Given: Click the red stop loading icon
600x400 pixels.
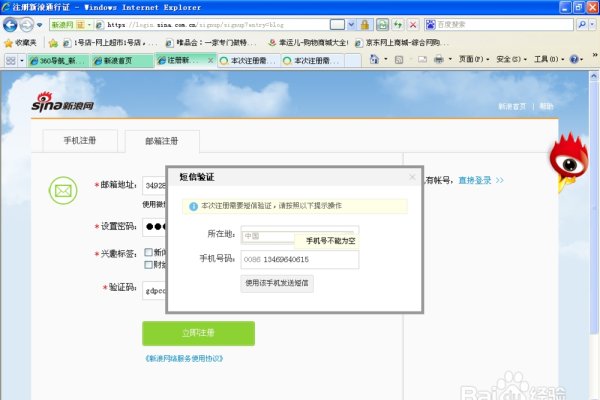Looking at the screenshot, I should 413,25.
